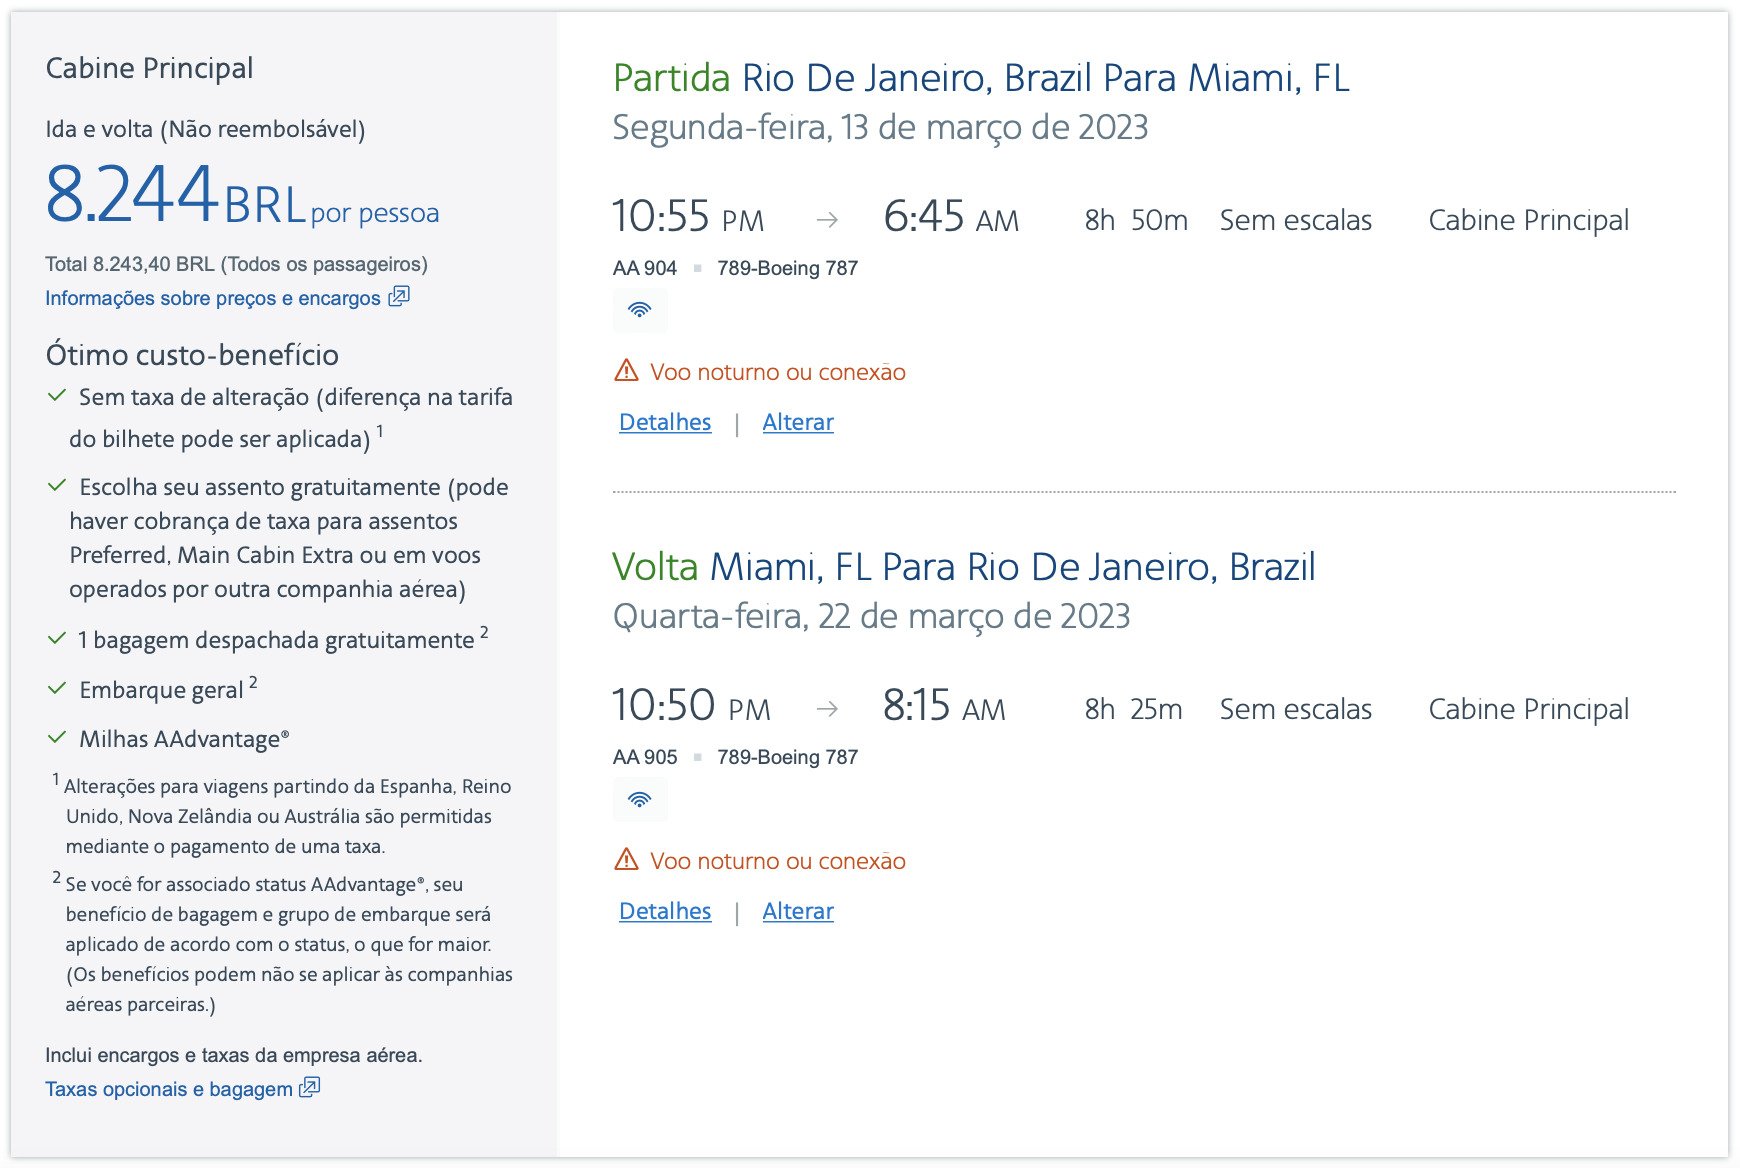The image size is (1740, 1168).
Task: Click the warning triangle on departure flight
Action: click(x=627, y=371)
